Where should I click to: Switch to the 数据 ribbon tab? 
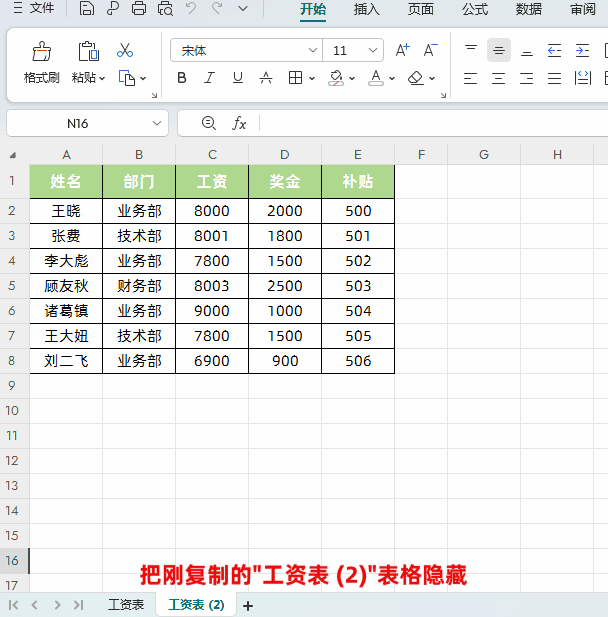click(529, 9)
